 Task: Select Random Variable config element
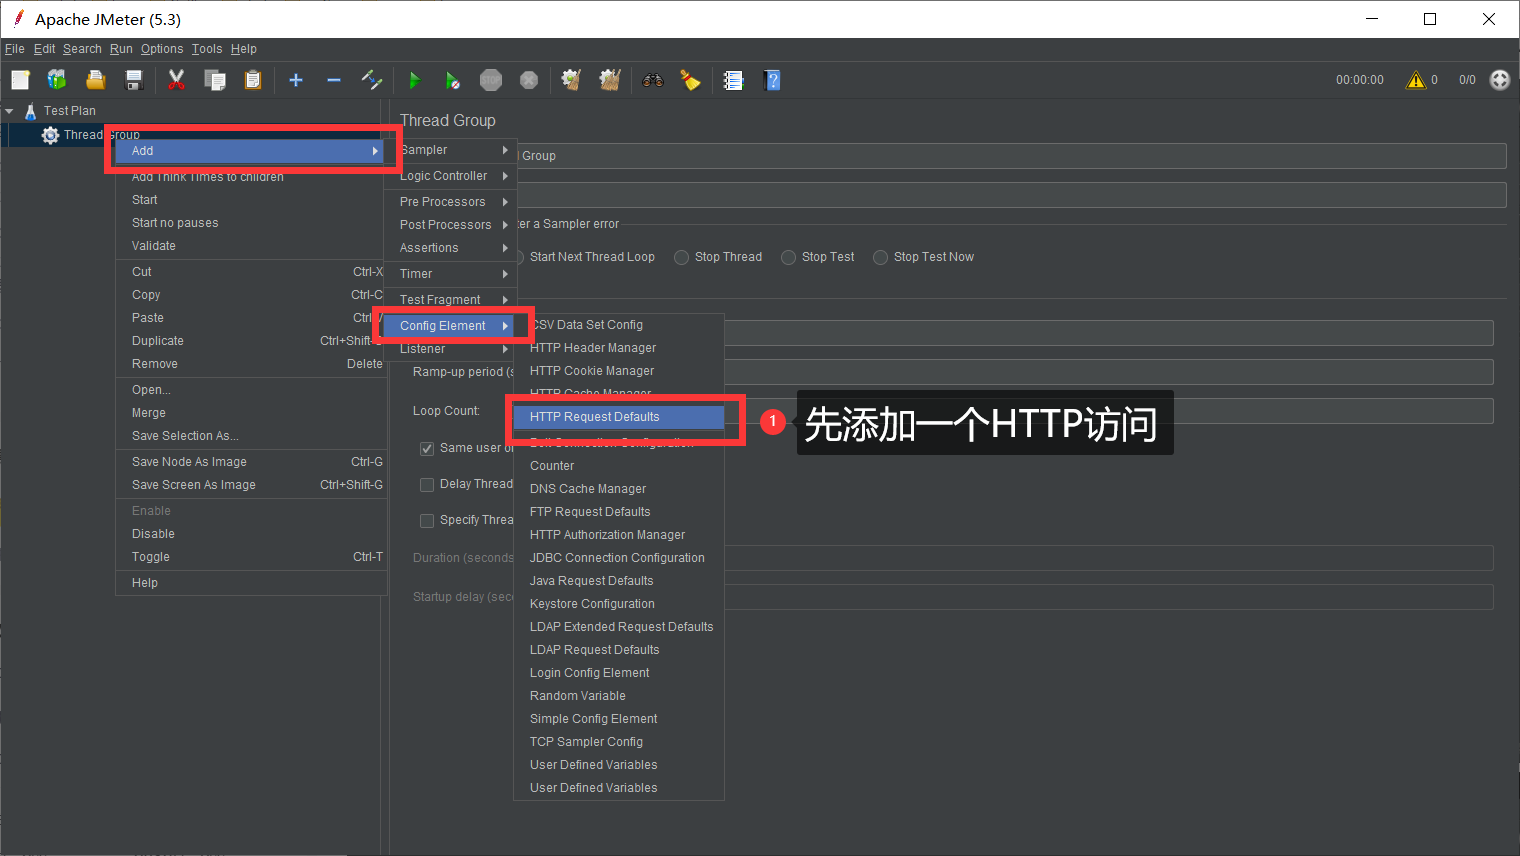(x=619, y=696)
